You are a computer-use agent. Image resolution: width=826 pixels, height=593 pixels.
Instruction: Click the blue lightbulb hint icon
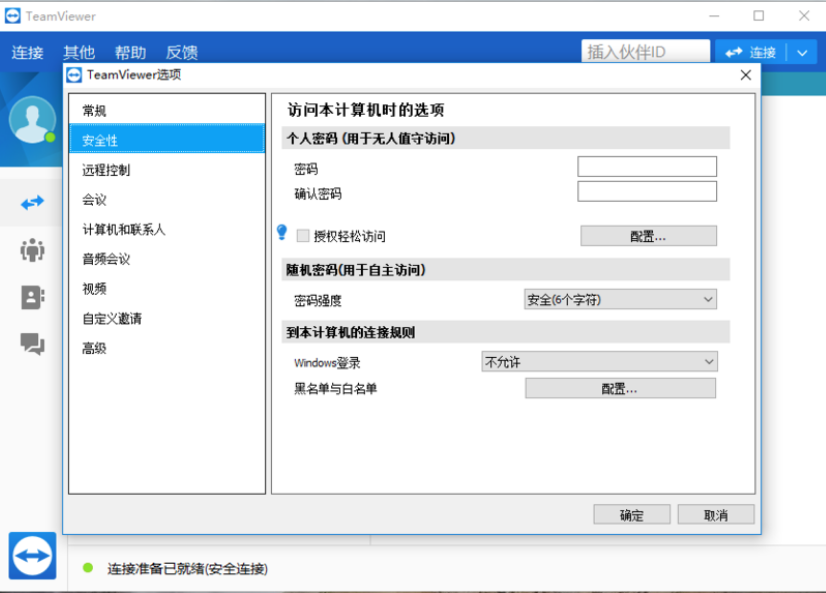click(282, 232)
